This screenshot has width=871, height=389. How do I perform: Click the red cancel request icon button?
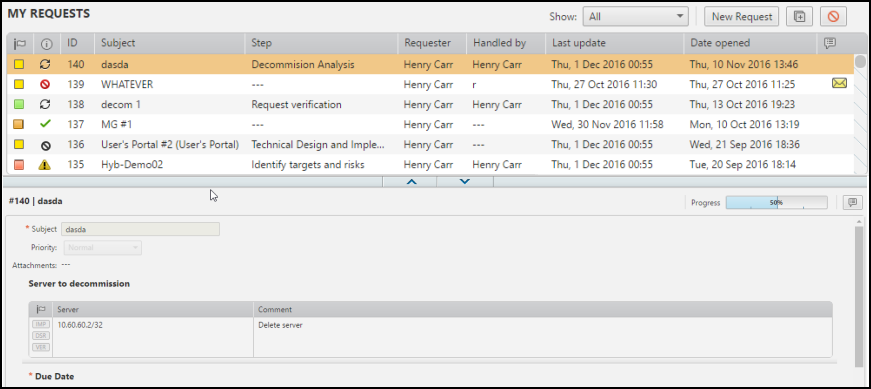pyautogui.click(x=833, y=17)
